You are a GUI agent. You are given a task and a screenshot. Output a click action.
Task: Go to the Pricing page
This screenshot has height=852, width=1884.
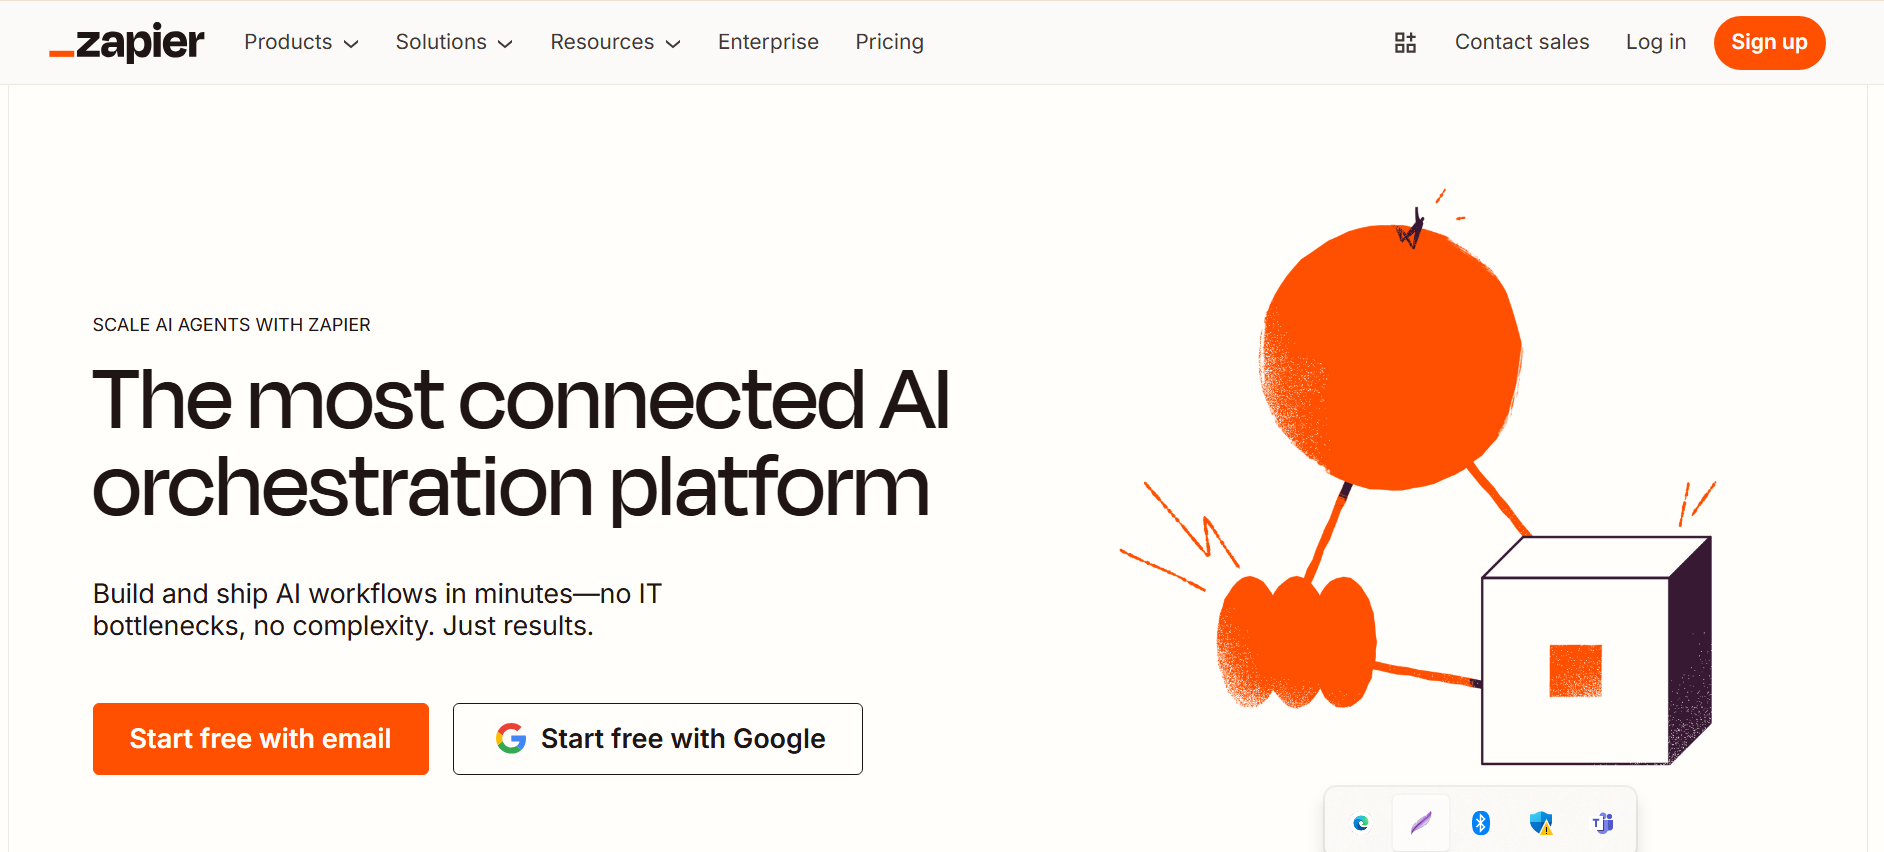pos(889,42)
